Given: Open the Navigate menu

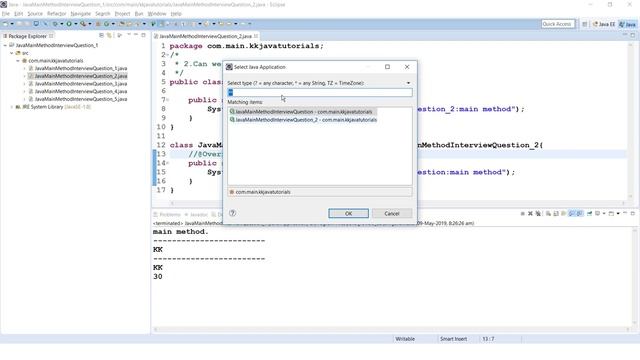Looking at the screenshot, I should pyautogui.click(x=80, y=13).
